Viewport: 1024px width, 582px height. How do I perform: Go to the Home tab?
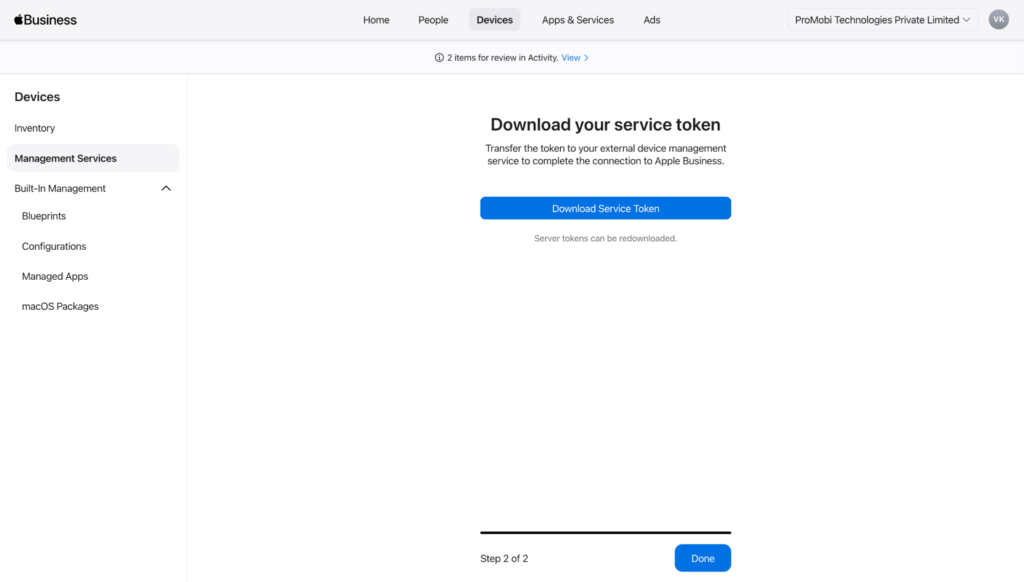coord(376,20)
